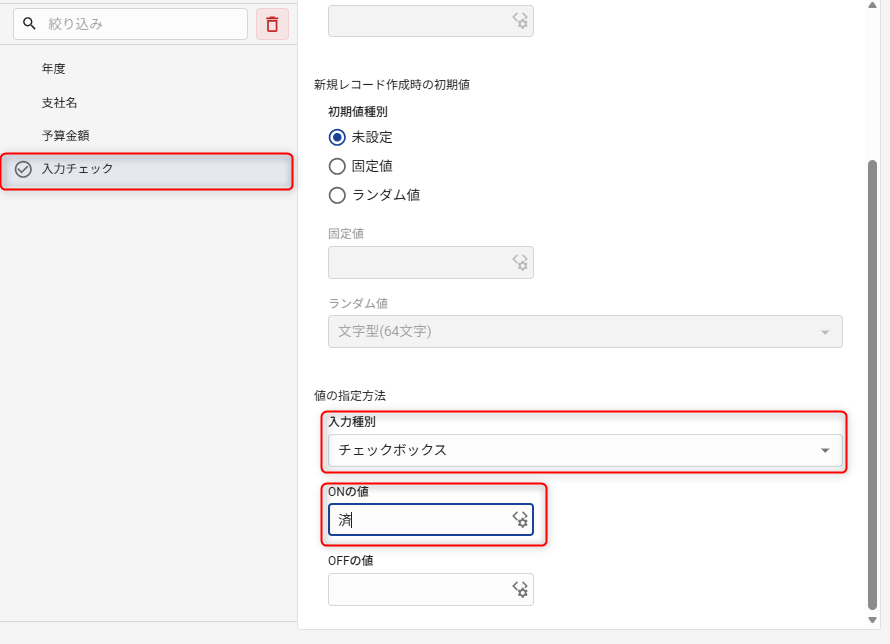Screen dimensions: 890x644
Task: Click the settings icon in the 固定値 field
Action: tap(520, 262)
